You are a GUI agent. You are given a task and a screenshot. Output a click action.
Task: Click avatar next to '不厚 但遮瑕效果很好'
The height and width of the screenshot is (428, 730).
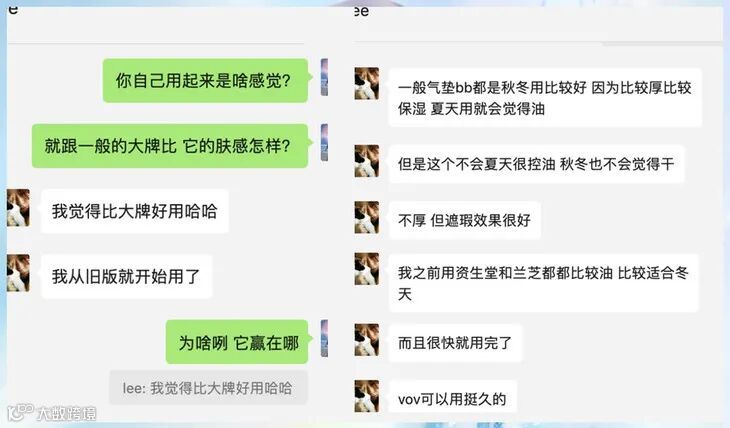367,217
